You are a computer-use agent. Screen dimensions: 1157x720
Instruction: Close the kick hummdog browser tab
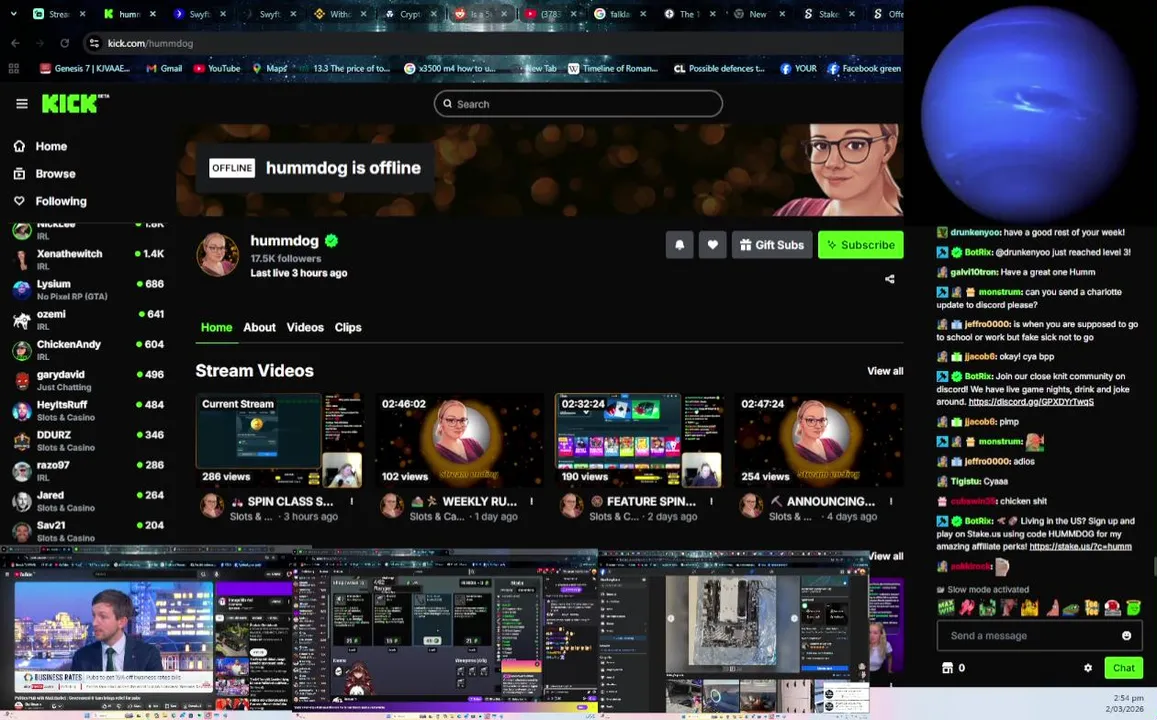pos(153,14)
